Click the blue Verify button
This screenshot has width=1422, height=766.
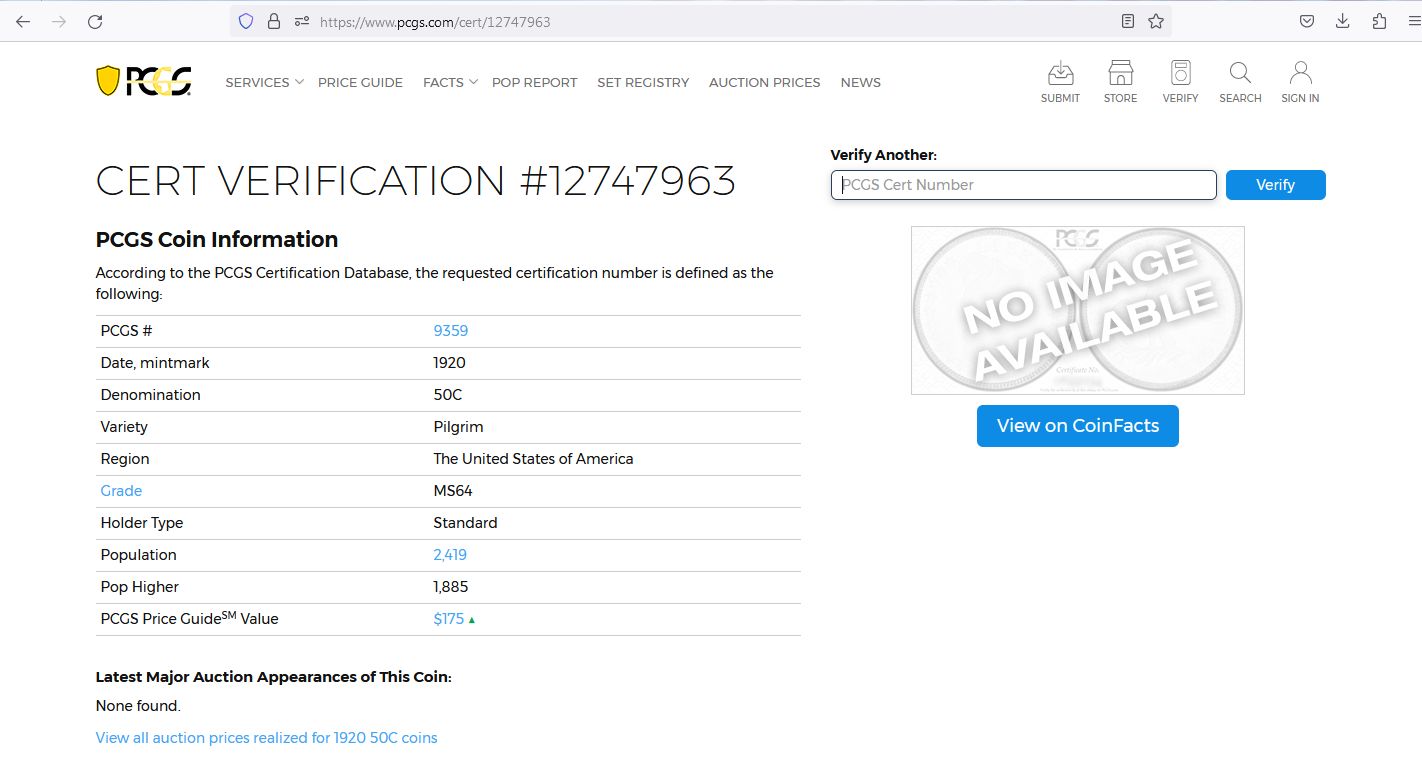[x=1276, y=185]
